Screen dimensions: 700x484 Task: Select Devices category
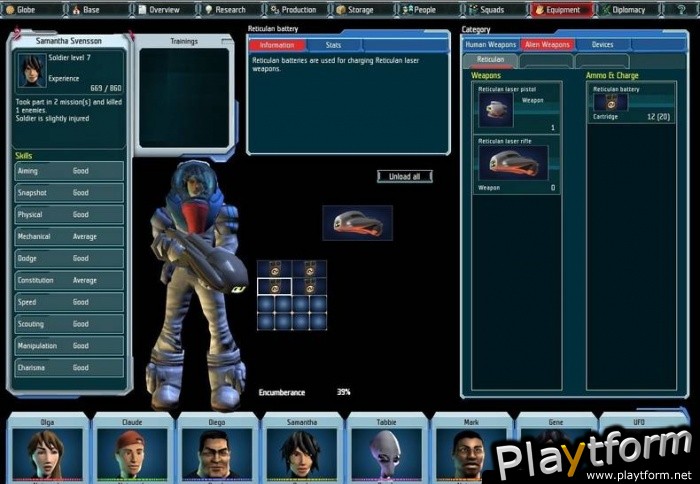pyautogui.click(x=603, y=45)
